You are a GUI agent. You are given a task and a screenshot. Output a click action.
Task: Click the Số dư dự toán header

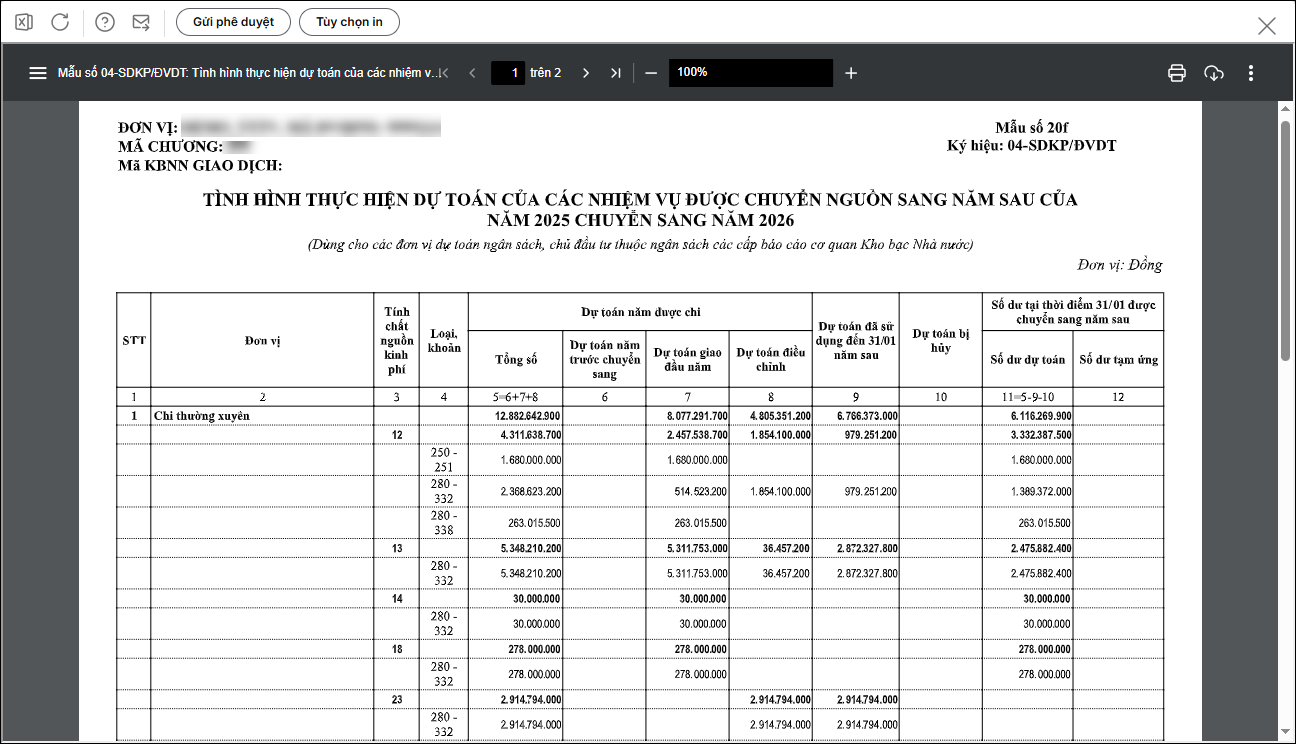click(1027, 360)
